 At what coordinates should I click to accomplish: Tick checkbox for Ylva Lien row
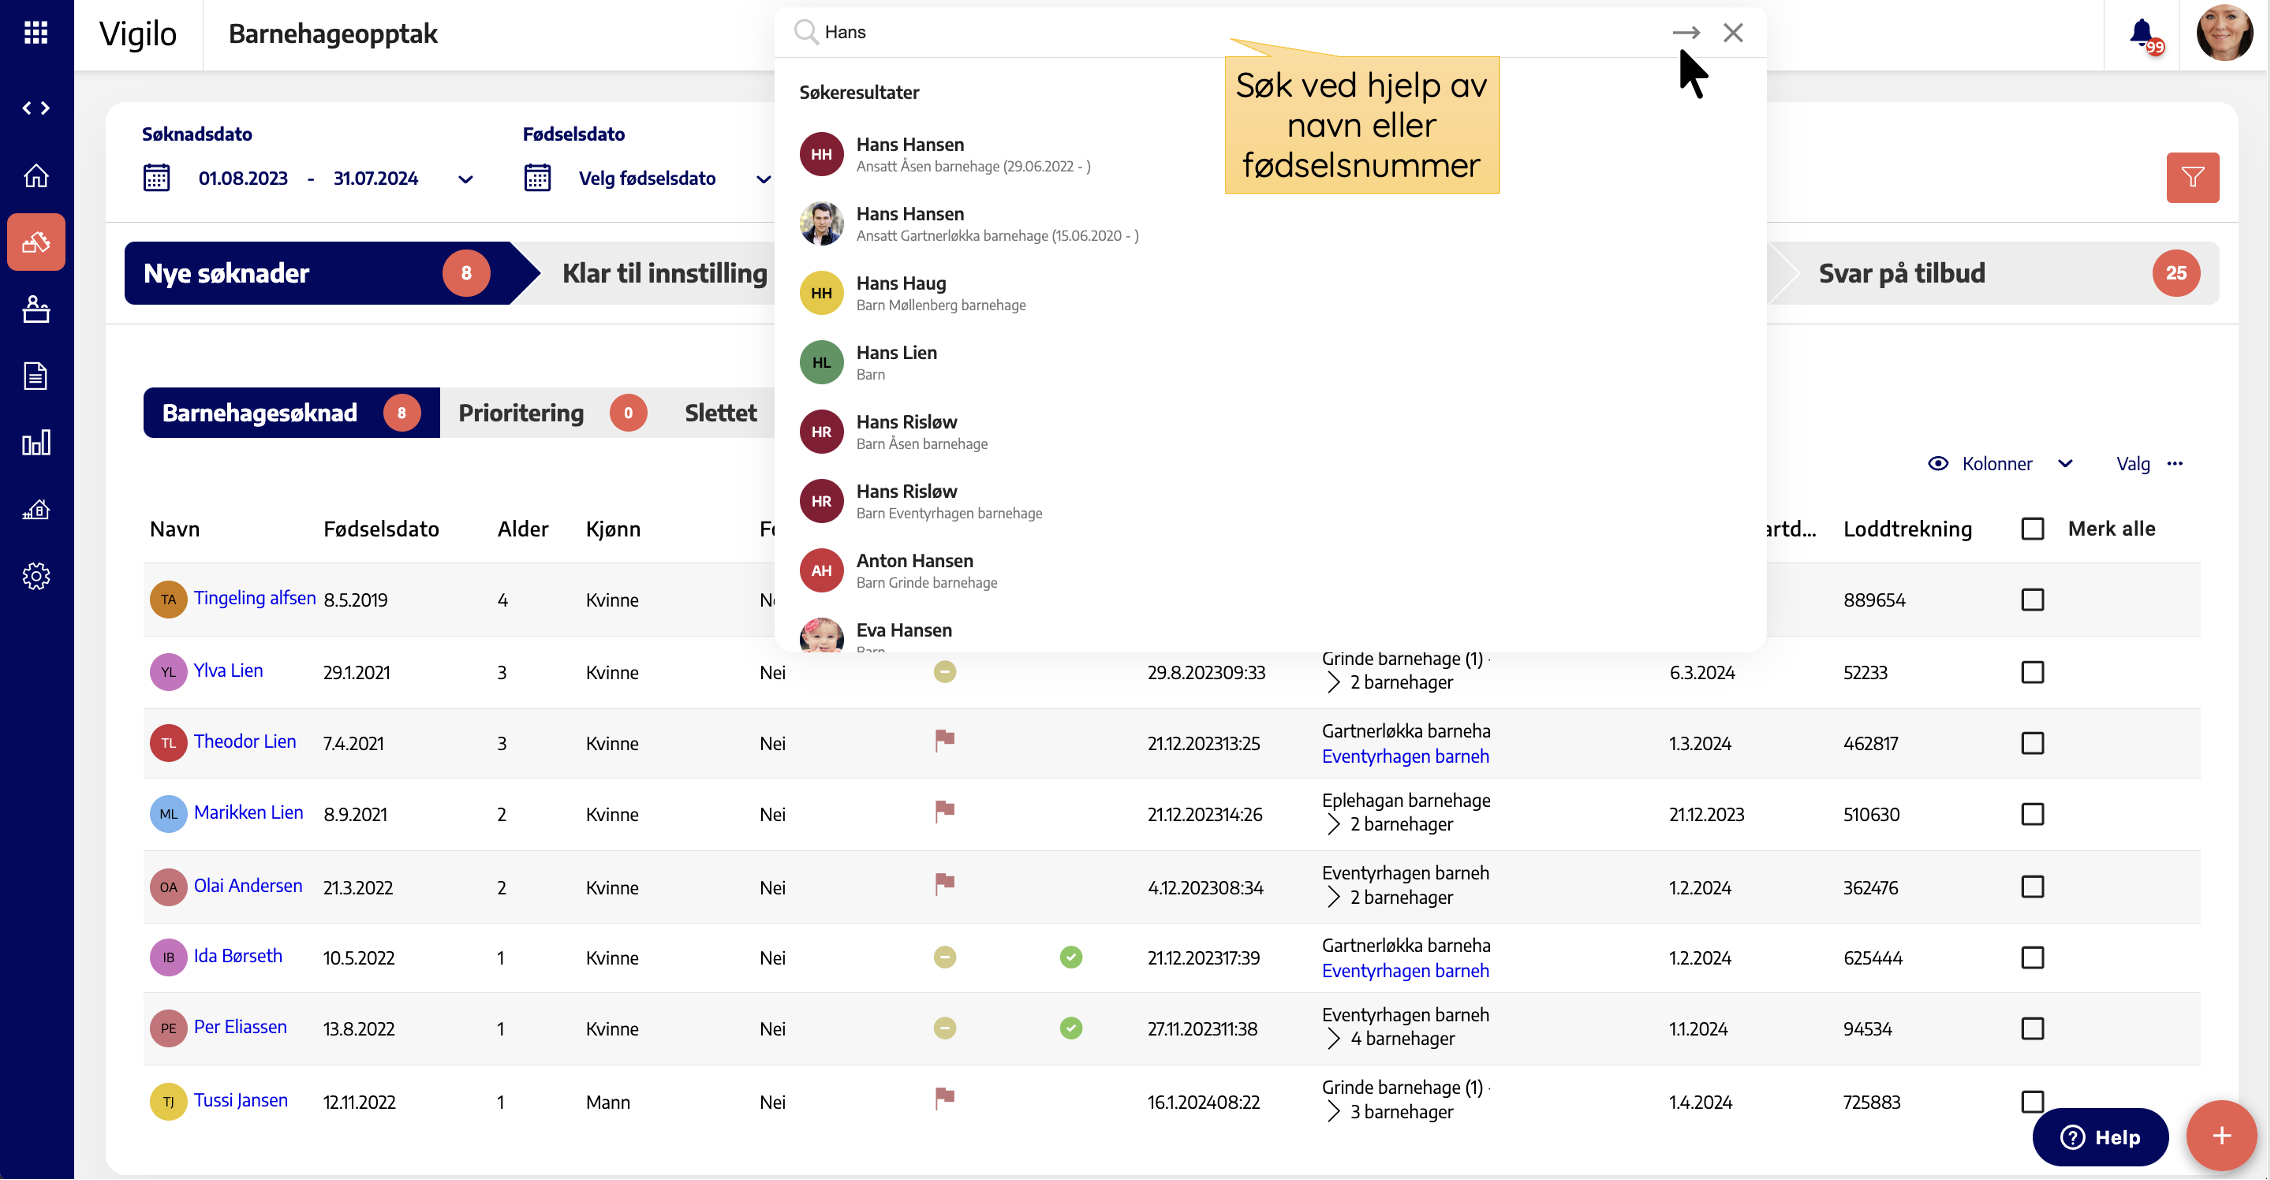(2033, 672)
